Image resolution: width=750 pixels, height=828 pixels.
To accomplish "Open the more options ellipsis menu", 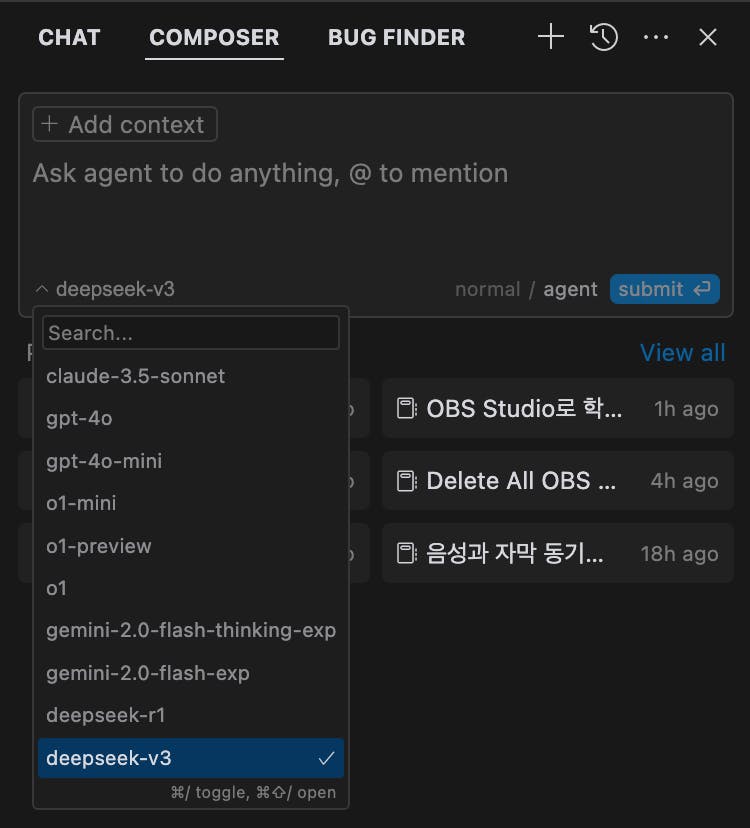I will tap(656, 38).
